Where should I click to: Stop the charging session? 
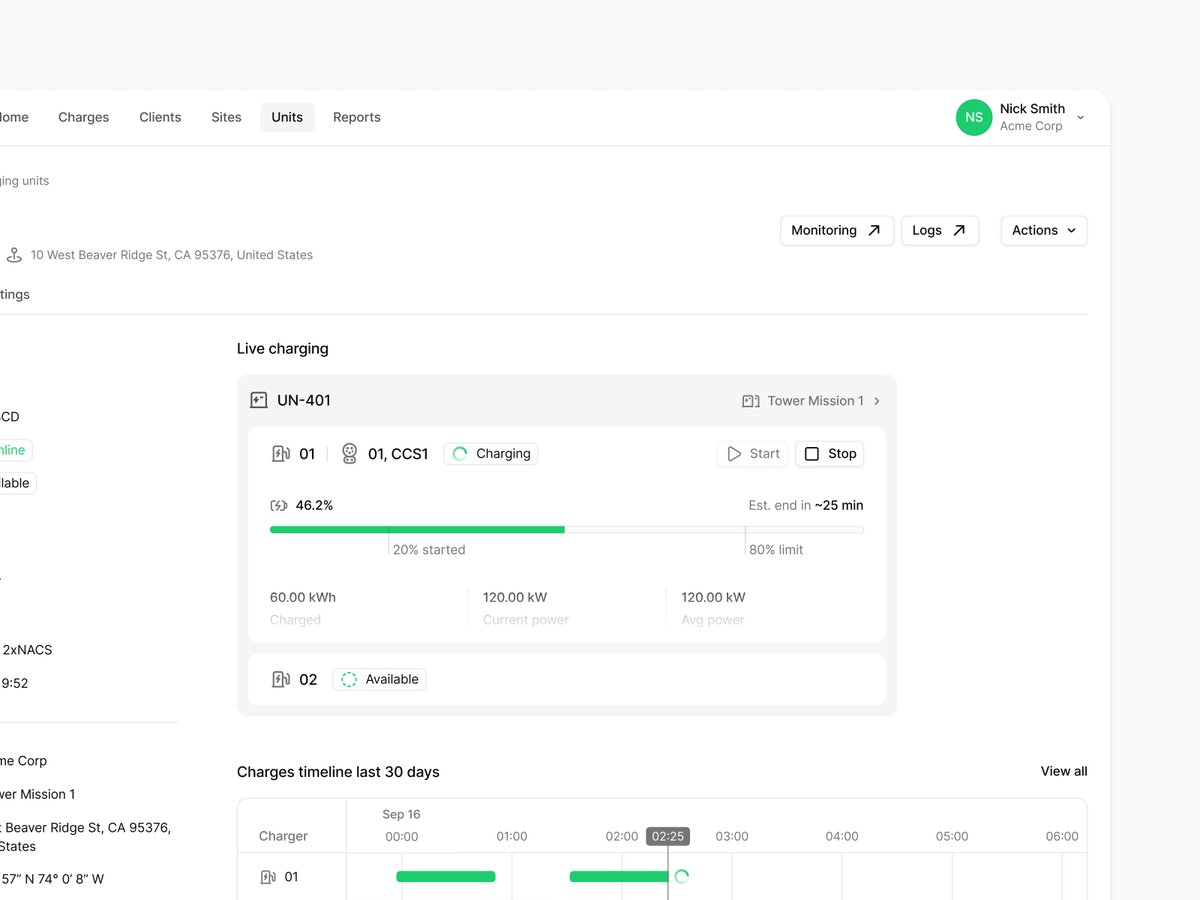(x=830, y=454)
